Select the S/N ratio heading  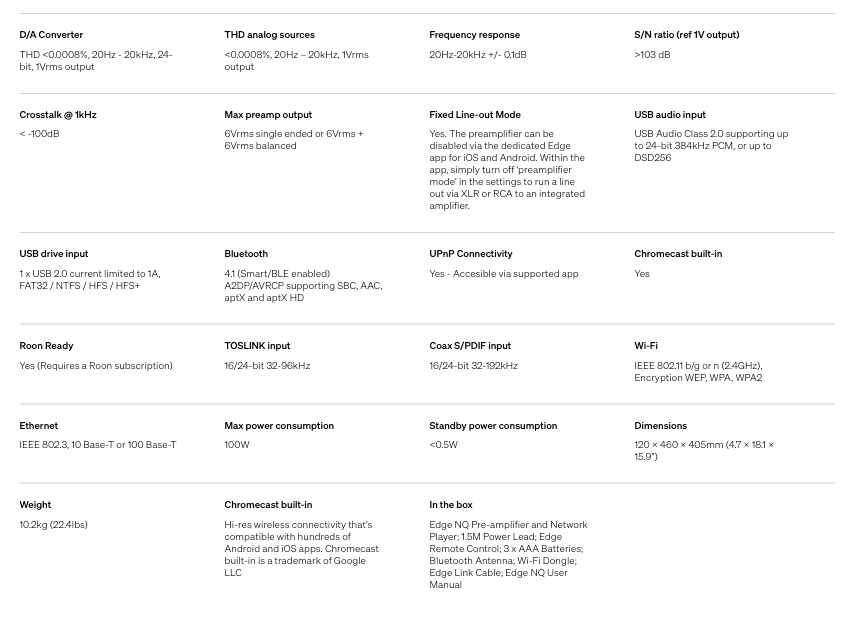(x=687, y=35)
